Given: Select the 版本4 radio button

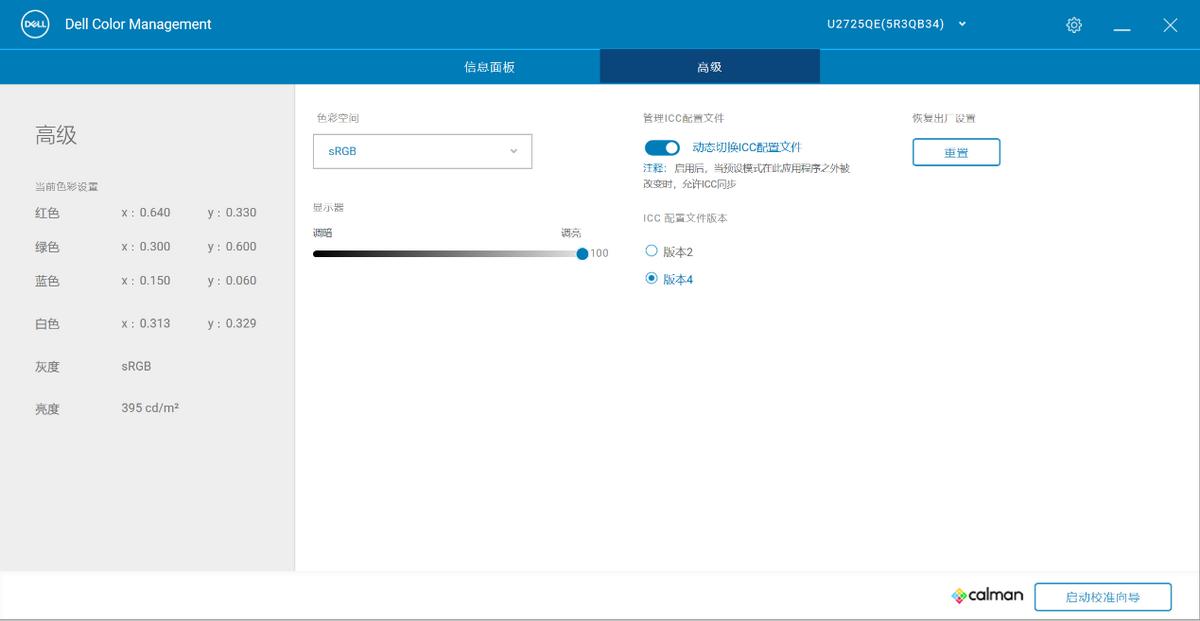Looking at the screenshot, I should click(652, 278).
